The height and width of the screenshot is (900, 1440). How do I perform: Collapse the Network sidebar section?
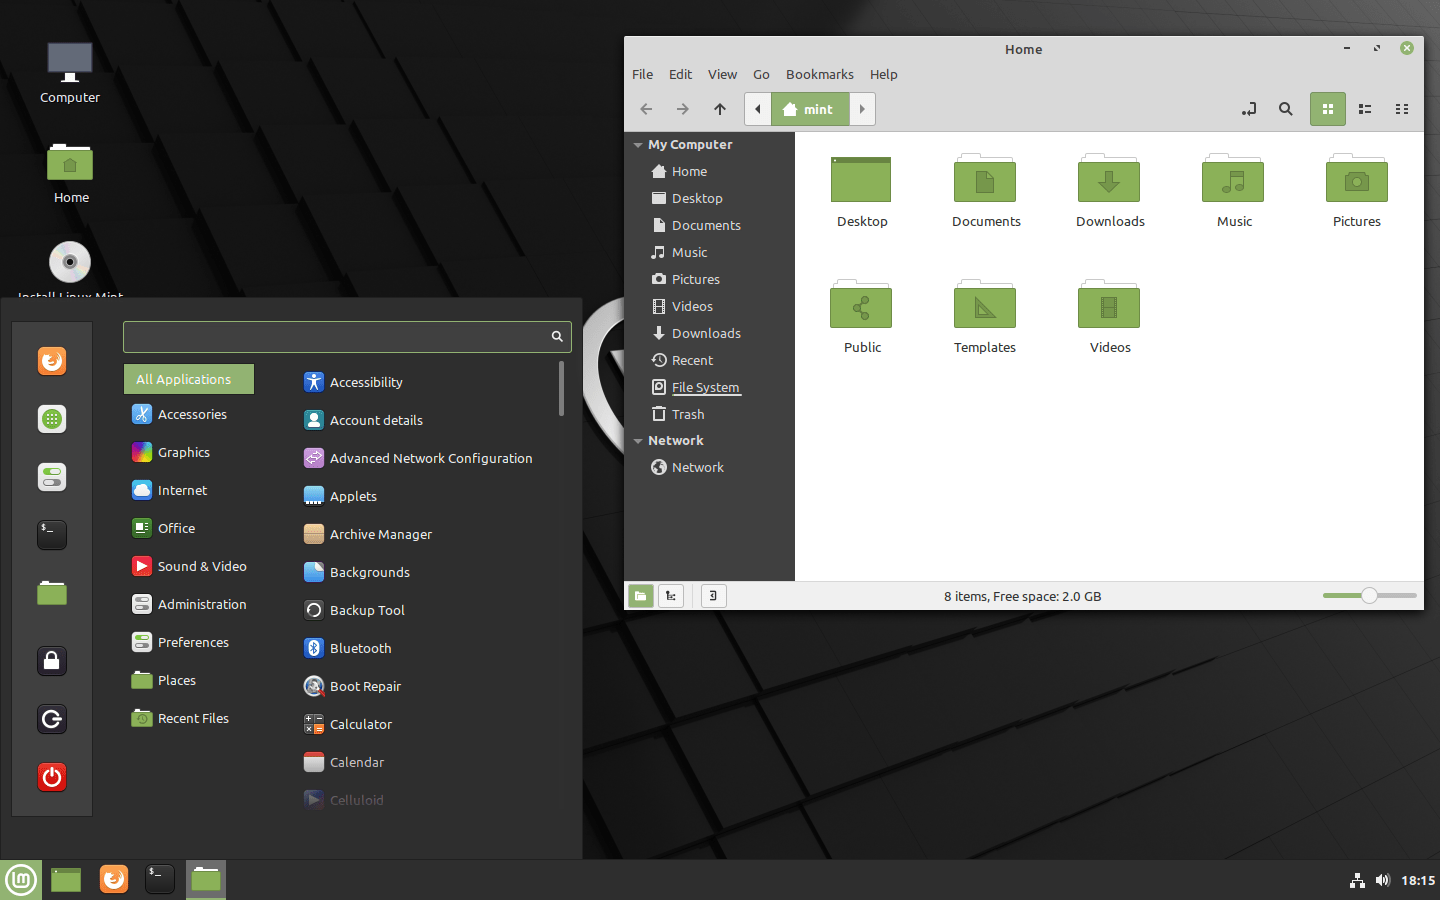[638, 441]
